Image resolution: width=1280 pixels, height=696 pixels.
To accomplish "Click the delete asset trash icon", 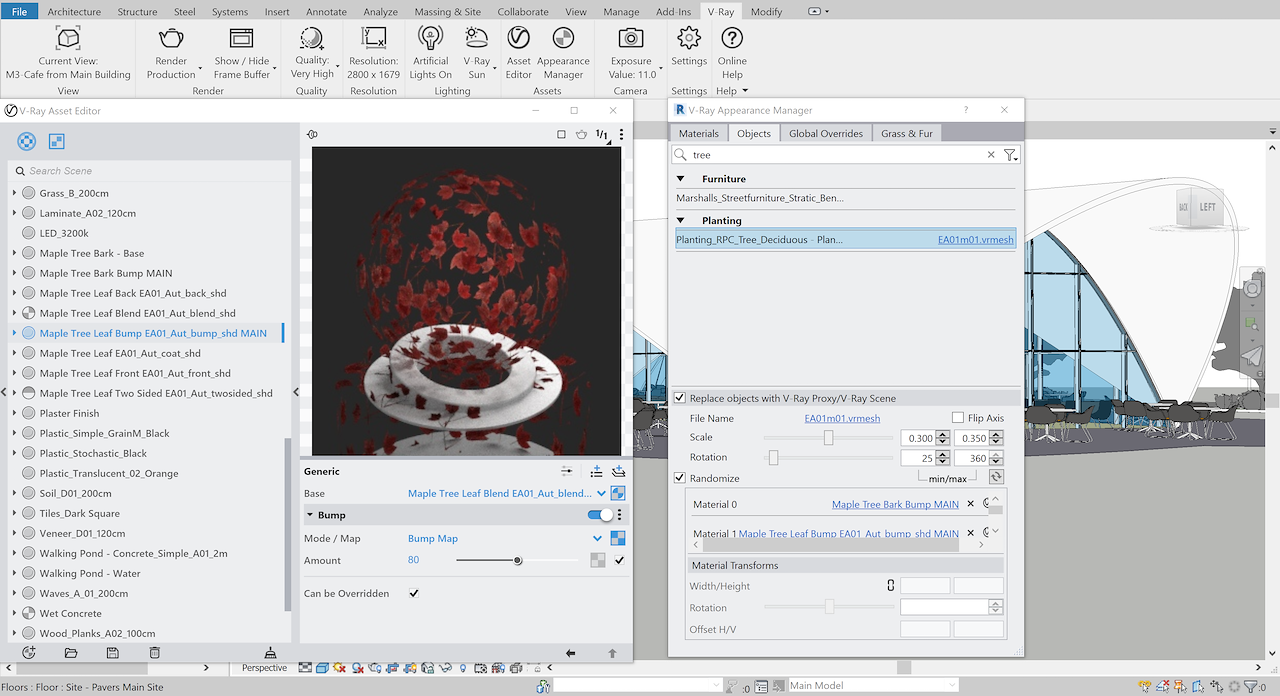I will 154,652.
